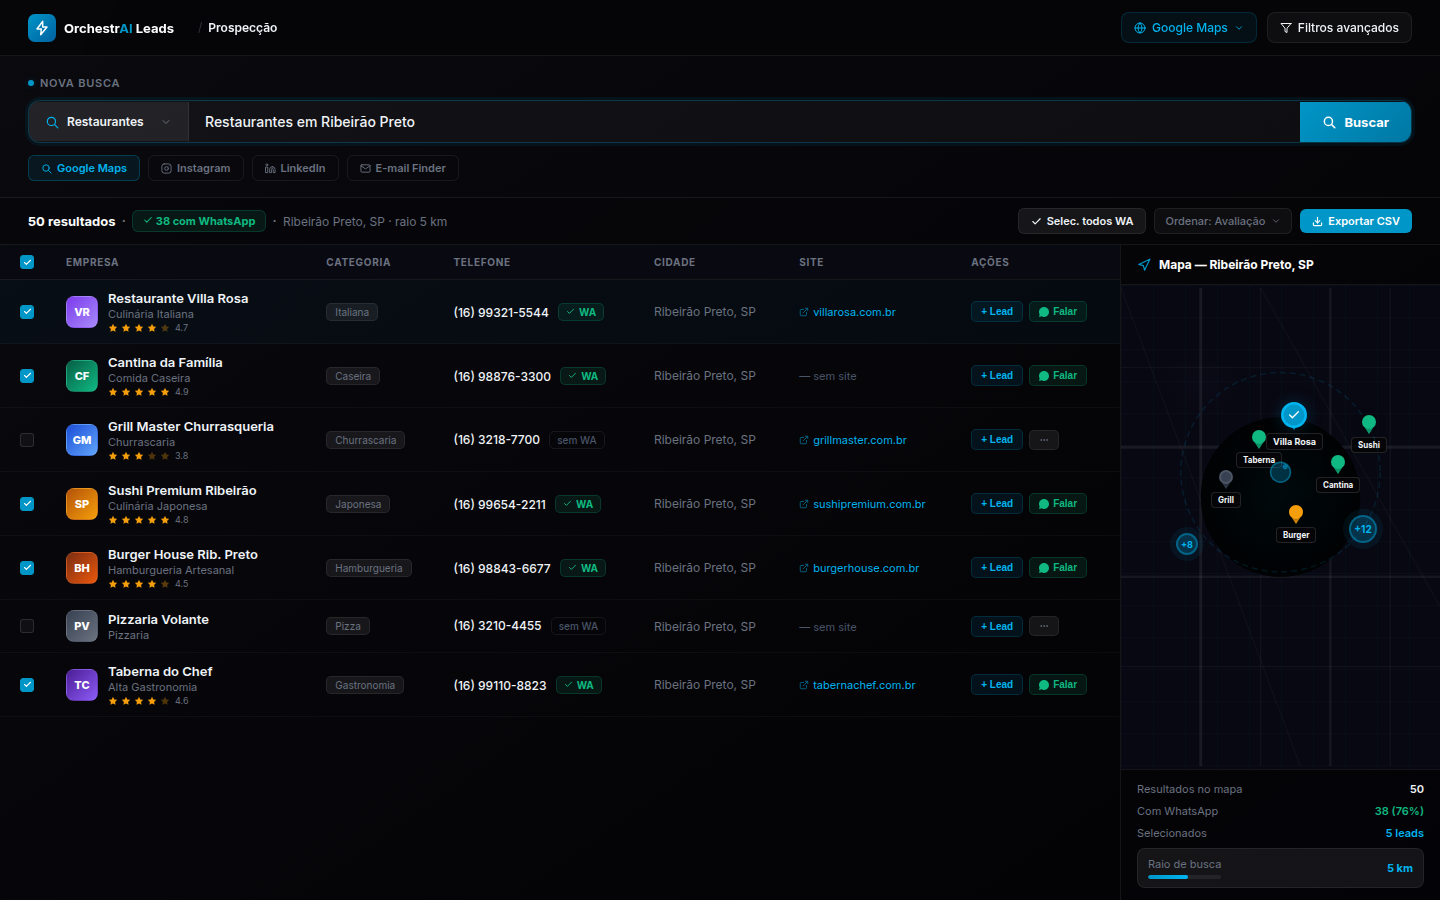Click the Villa Rosa checkmark map pin
This screenshot has width=1440, height=900.
(x=1294, y=414)
